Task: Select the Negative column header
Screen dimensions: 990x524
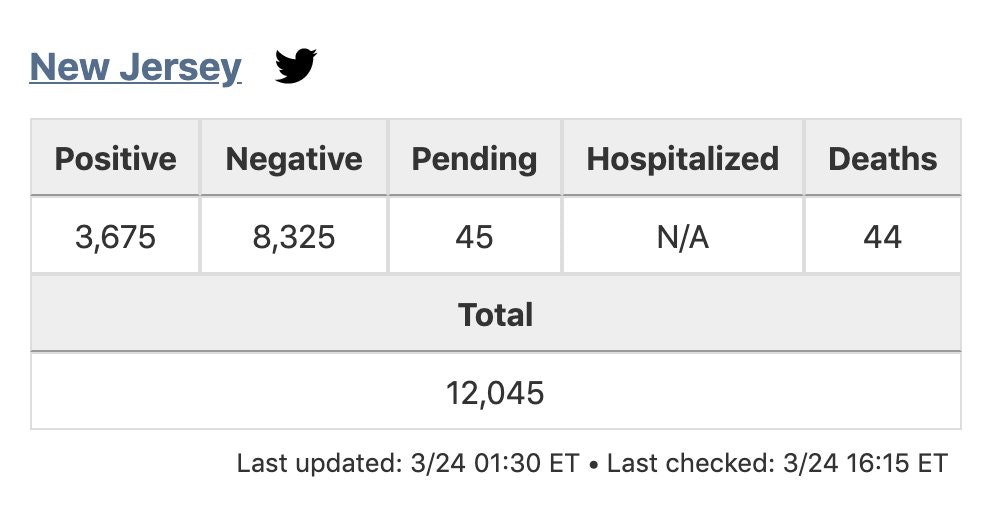Action: 294,158
